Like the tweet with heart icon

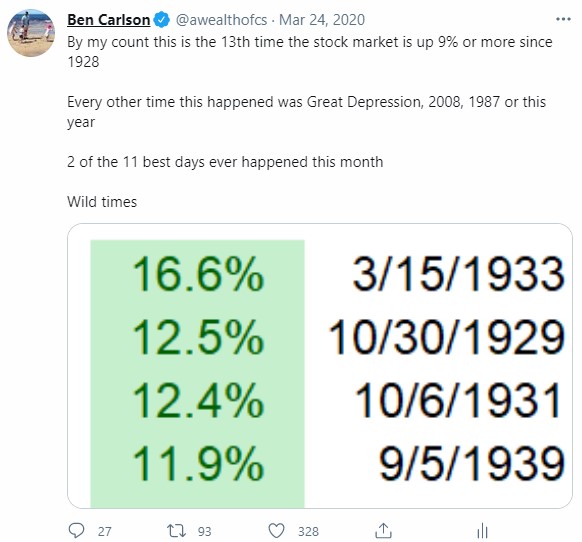(277, 531)
